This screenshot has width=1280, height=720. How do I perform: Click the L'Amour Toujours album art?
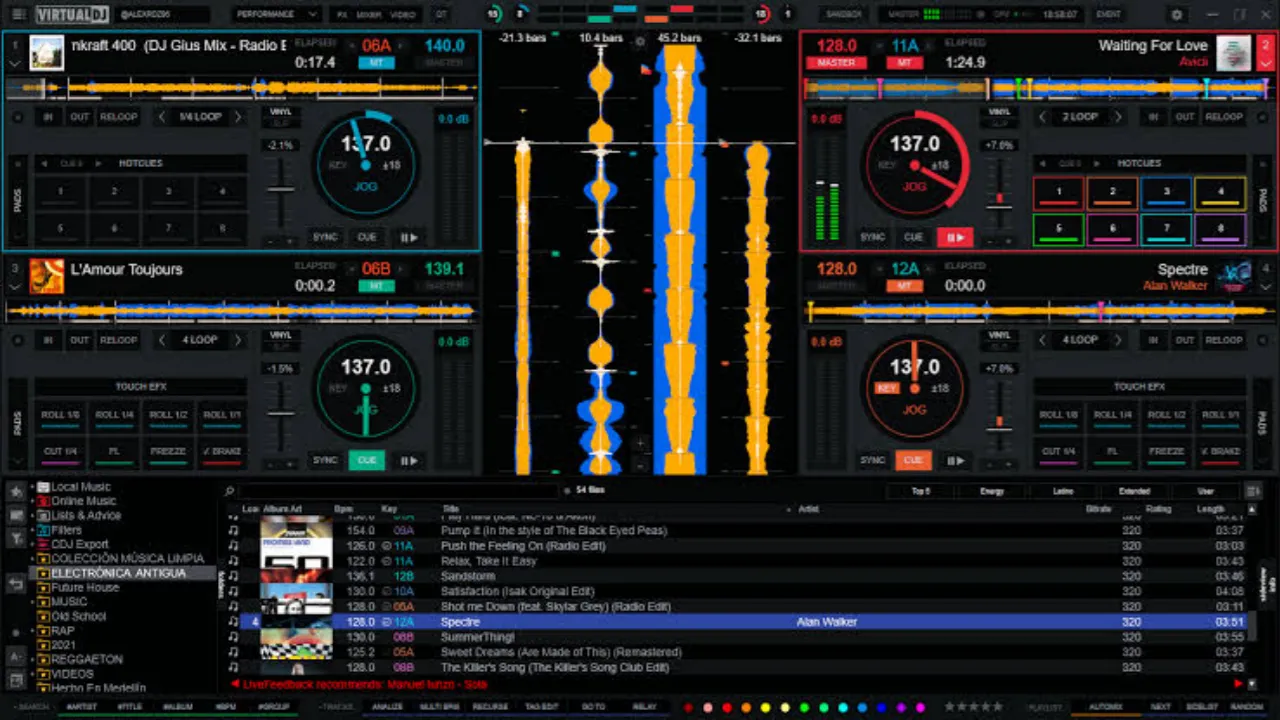tap(46, 276)
